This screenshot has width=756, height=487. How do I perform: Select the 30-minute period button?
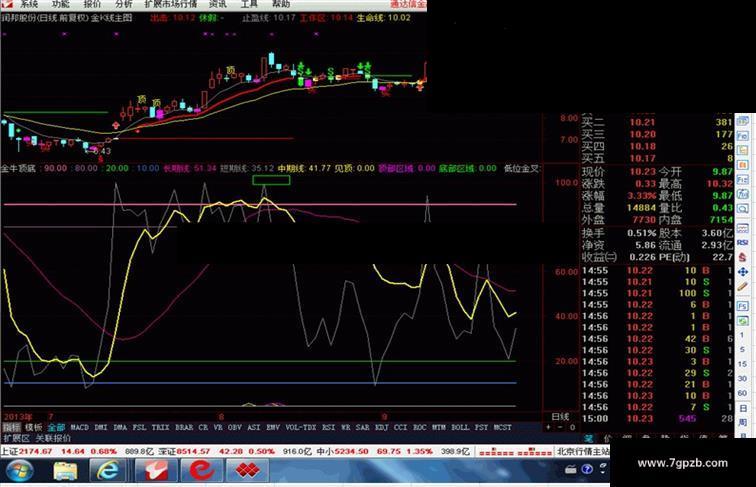742,379
